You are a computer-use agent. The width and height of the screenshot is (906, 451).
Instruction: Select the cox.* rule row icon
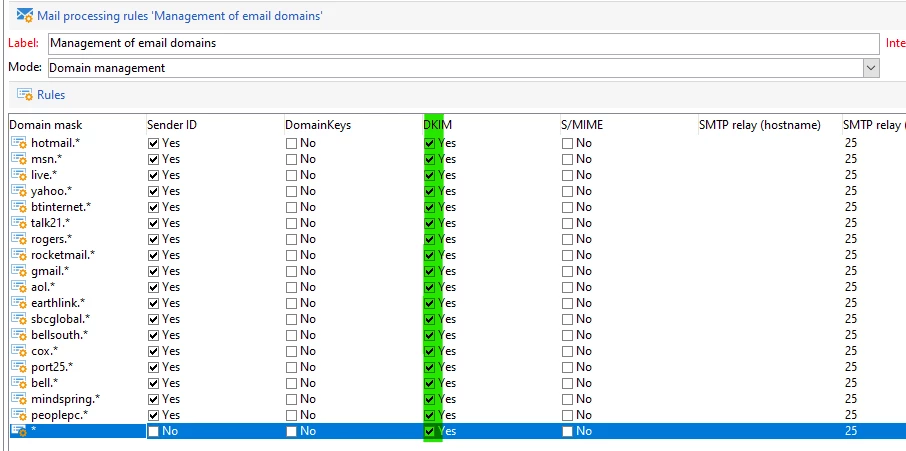point(19,351)
